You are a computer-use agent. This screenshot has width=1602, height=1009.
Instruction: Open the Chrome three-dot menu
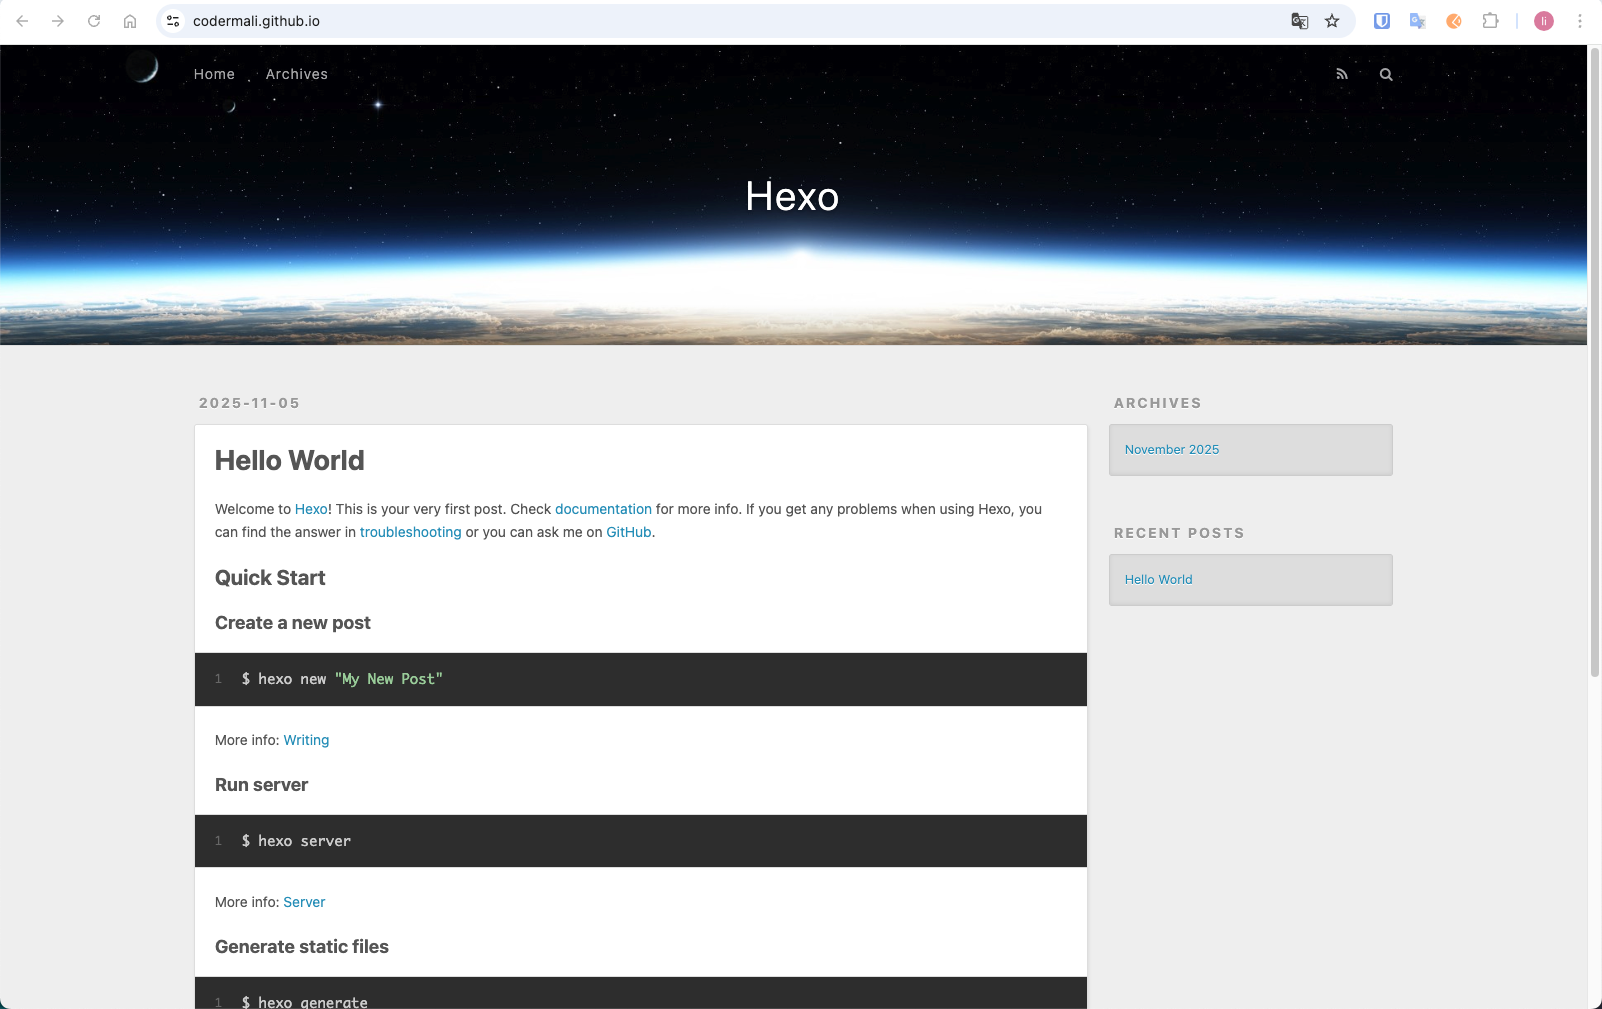click(1580, 21)
